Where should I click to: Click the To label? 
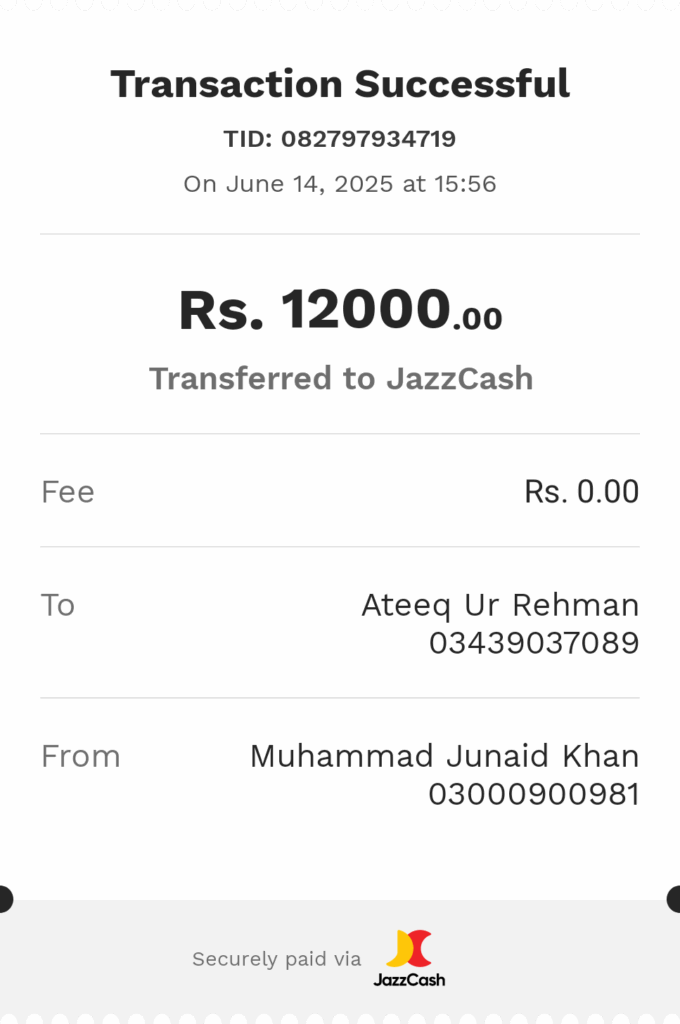(x=58, y=605)
